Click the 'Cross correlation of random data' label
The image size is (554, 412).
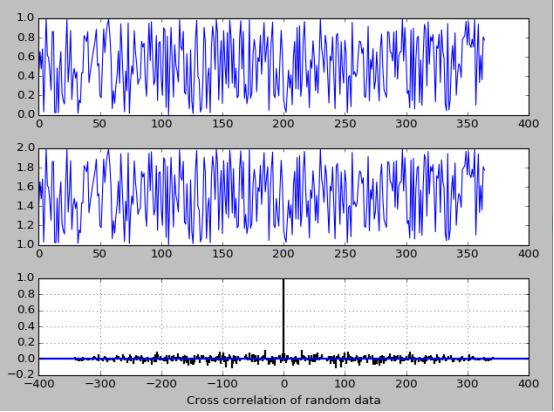[x=283, y=400]
